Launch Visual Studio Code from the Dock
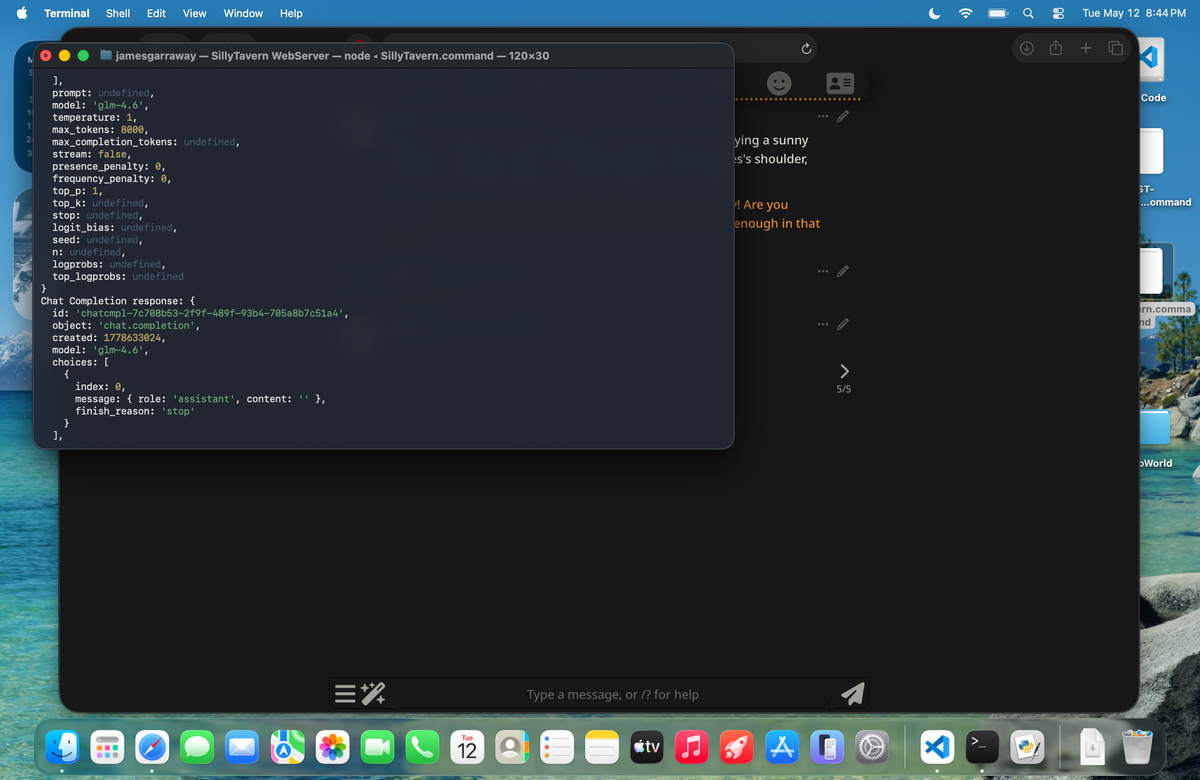The width and height of the screenshot is (1200, 780). [935, 746]
